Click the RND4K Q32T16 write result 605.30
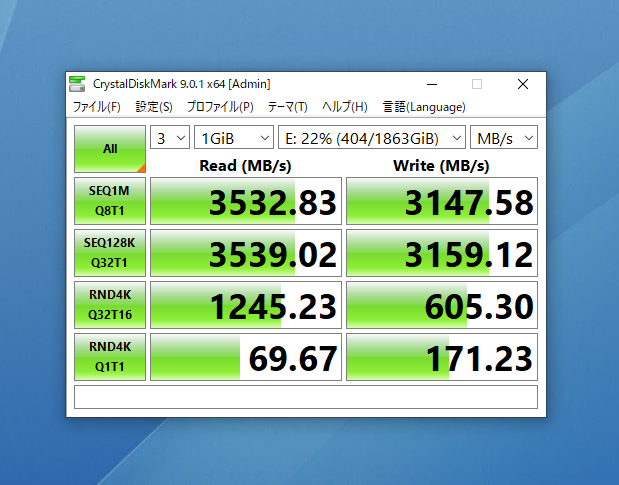This screenshot has width=619, height=485. [x=442, y=305]
